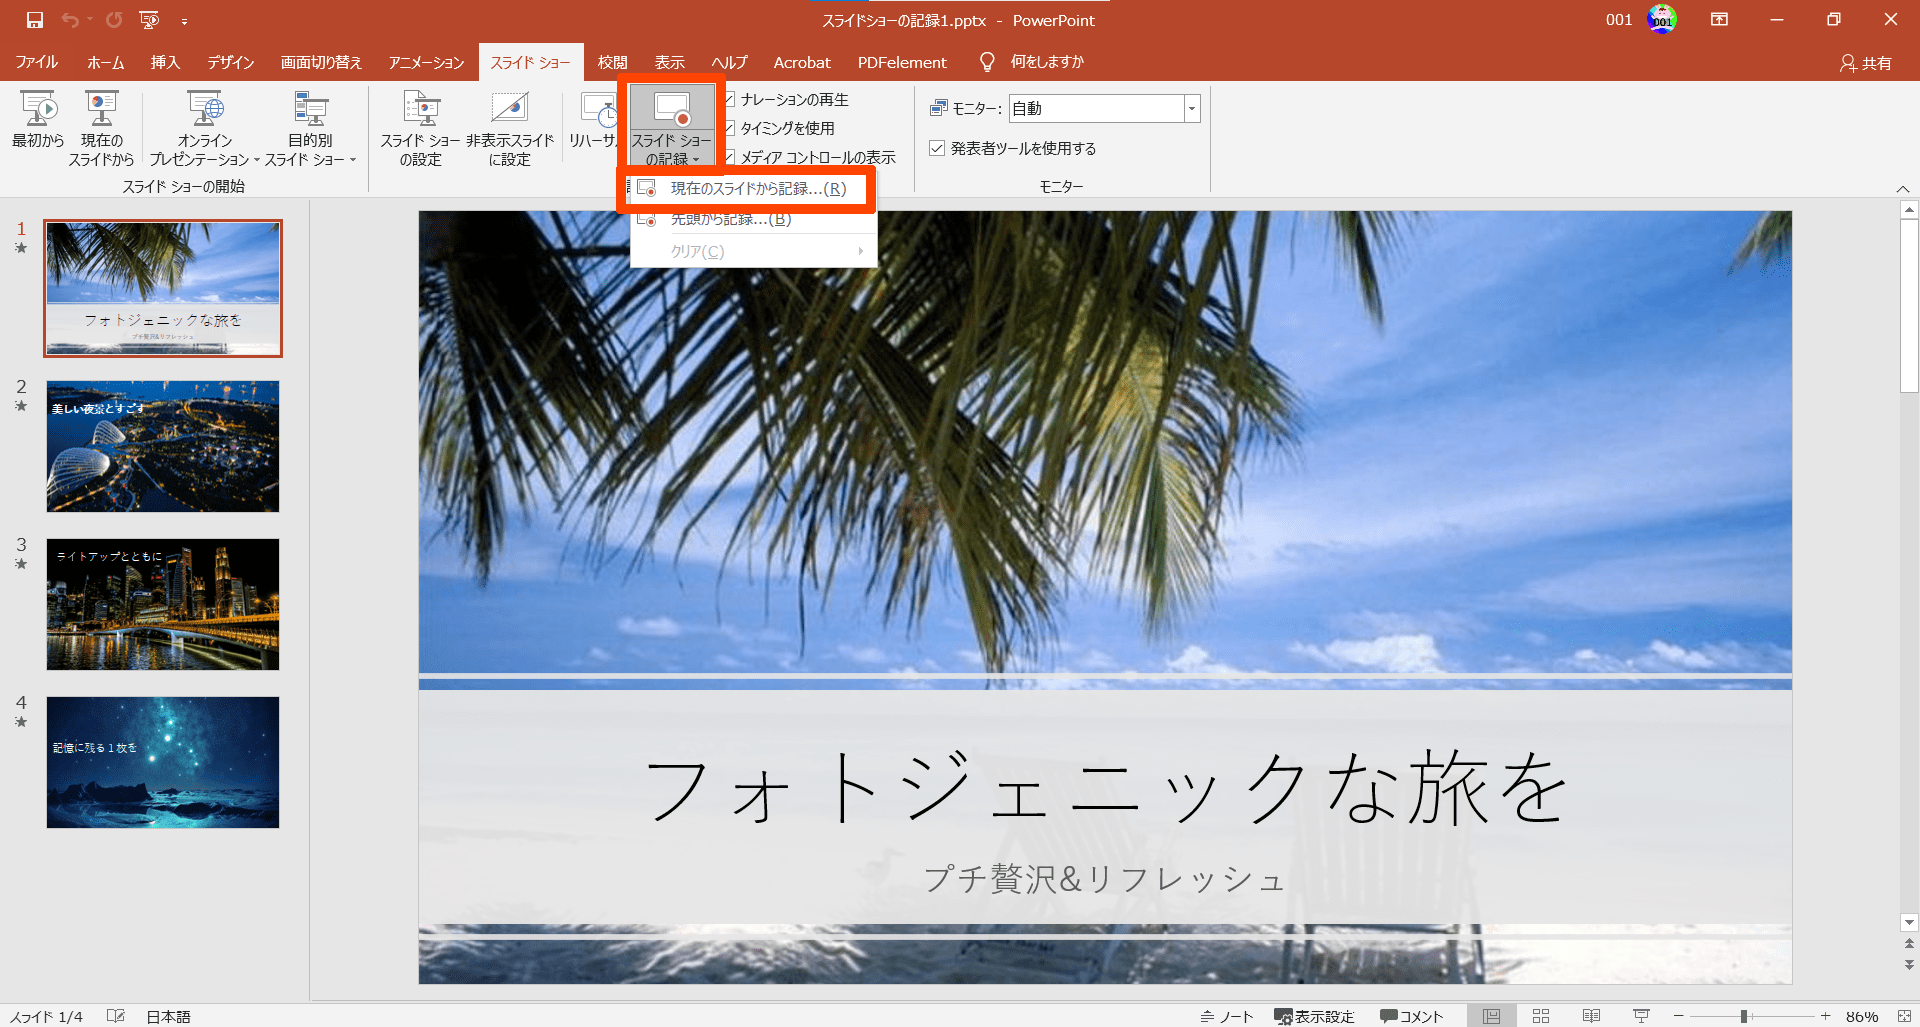Click 非表示スライドに設定 icon
The image size is (1920, 1027).
point(509,110)
